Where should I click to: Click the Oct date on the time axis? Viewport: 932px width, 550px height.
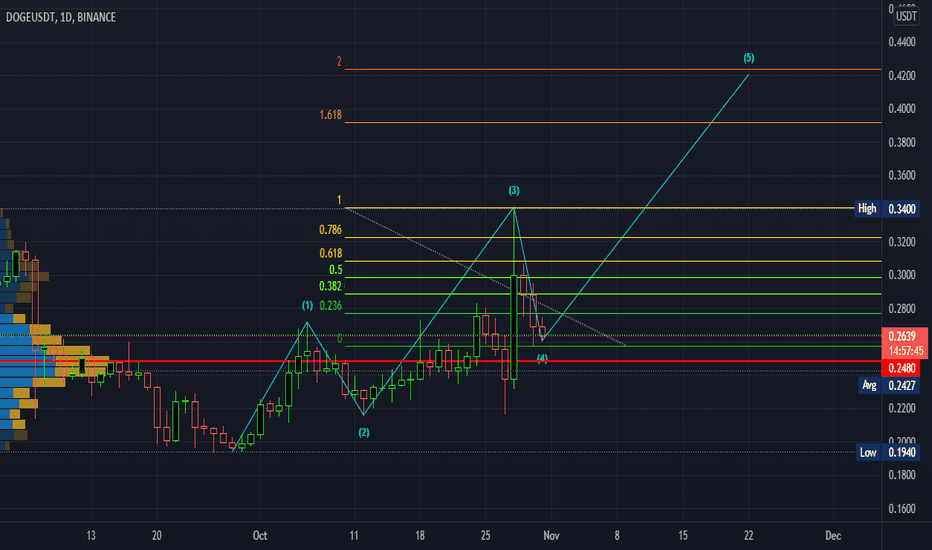coord(260,536)
